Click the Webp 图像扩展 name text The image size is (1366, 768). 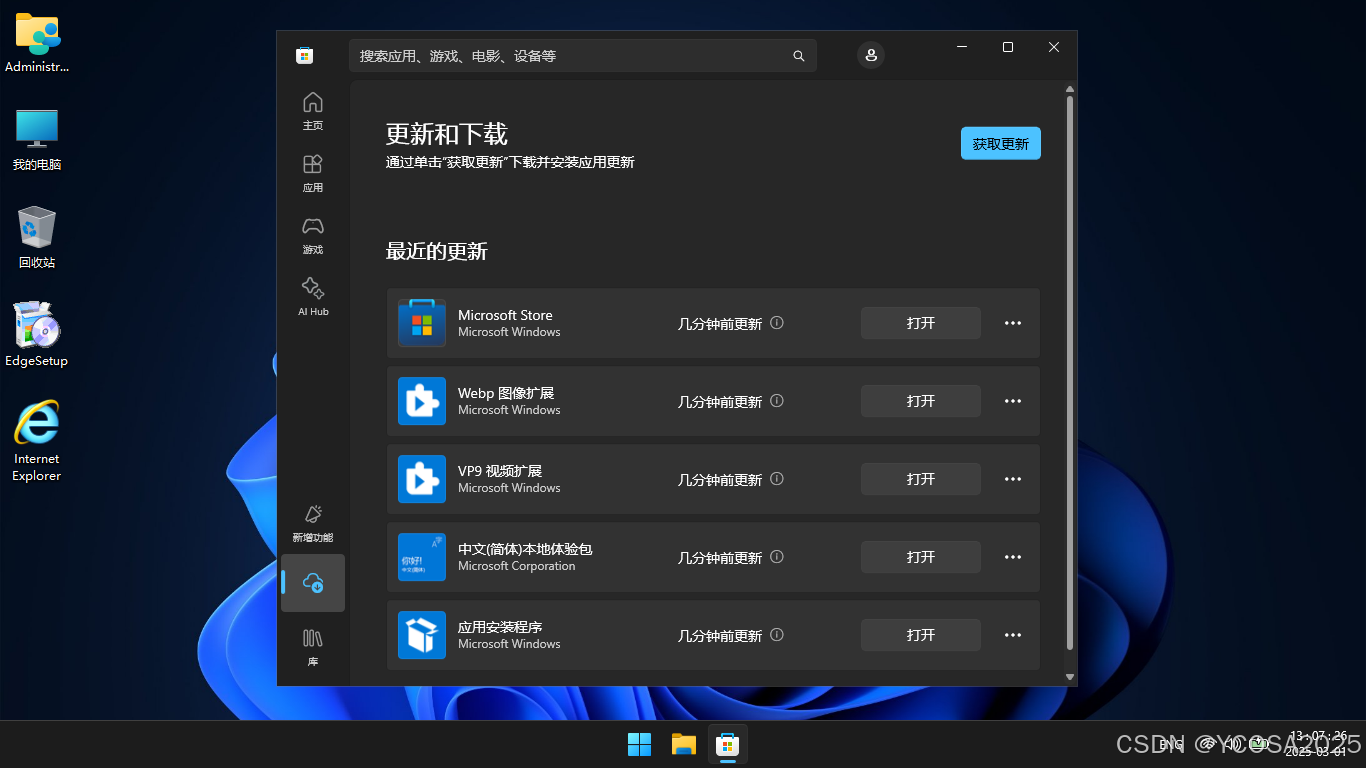tap(506, 393)
